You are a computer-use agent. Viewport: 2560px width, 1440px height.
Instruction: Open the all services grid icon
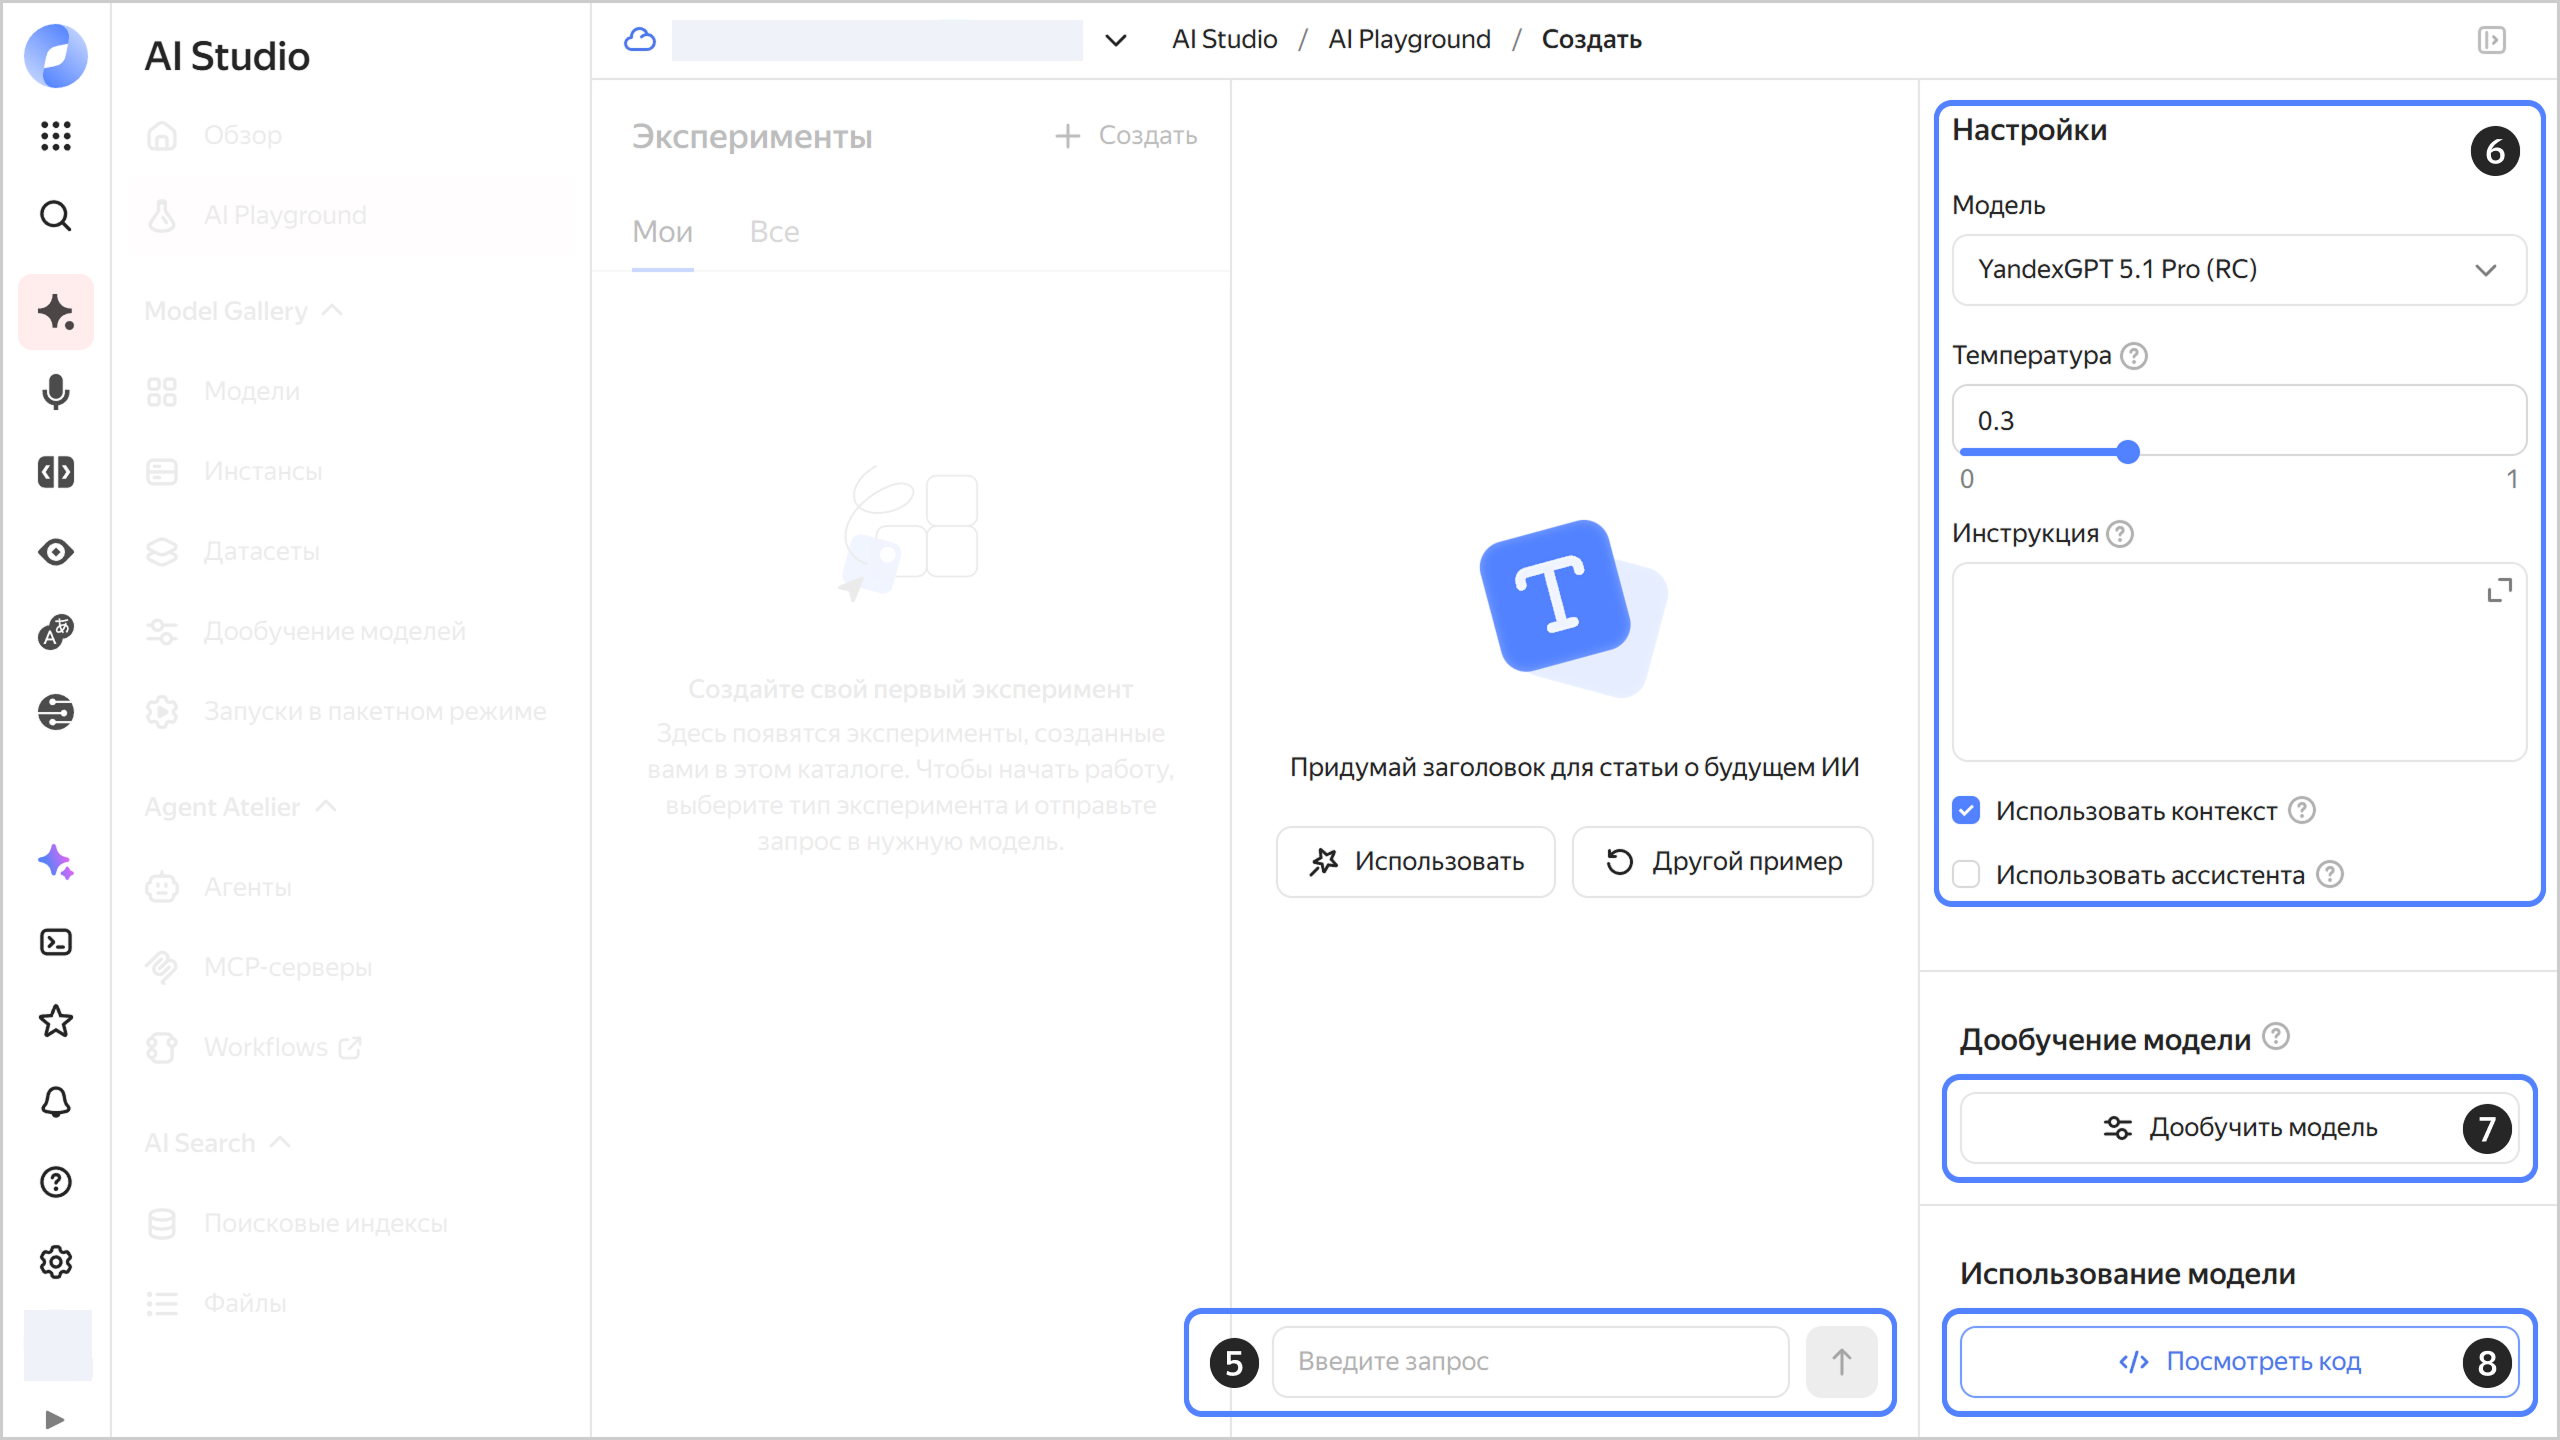pyautogui.click(x=56, y=135)
